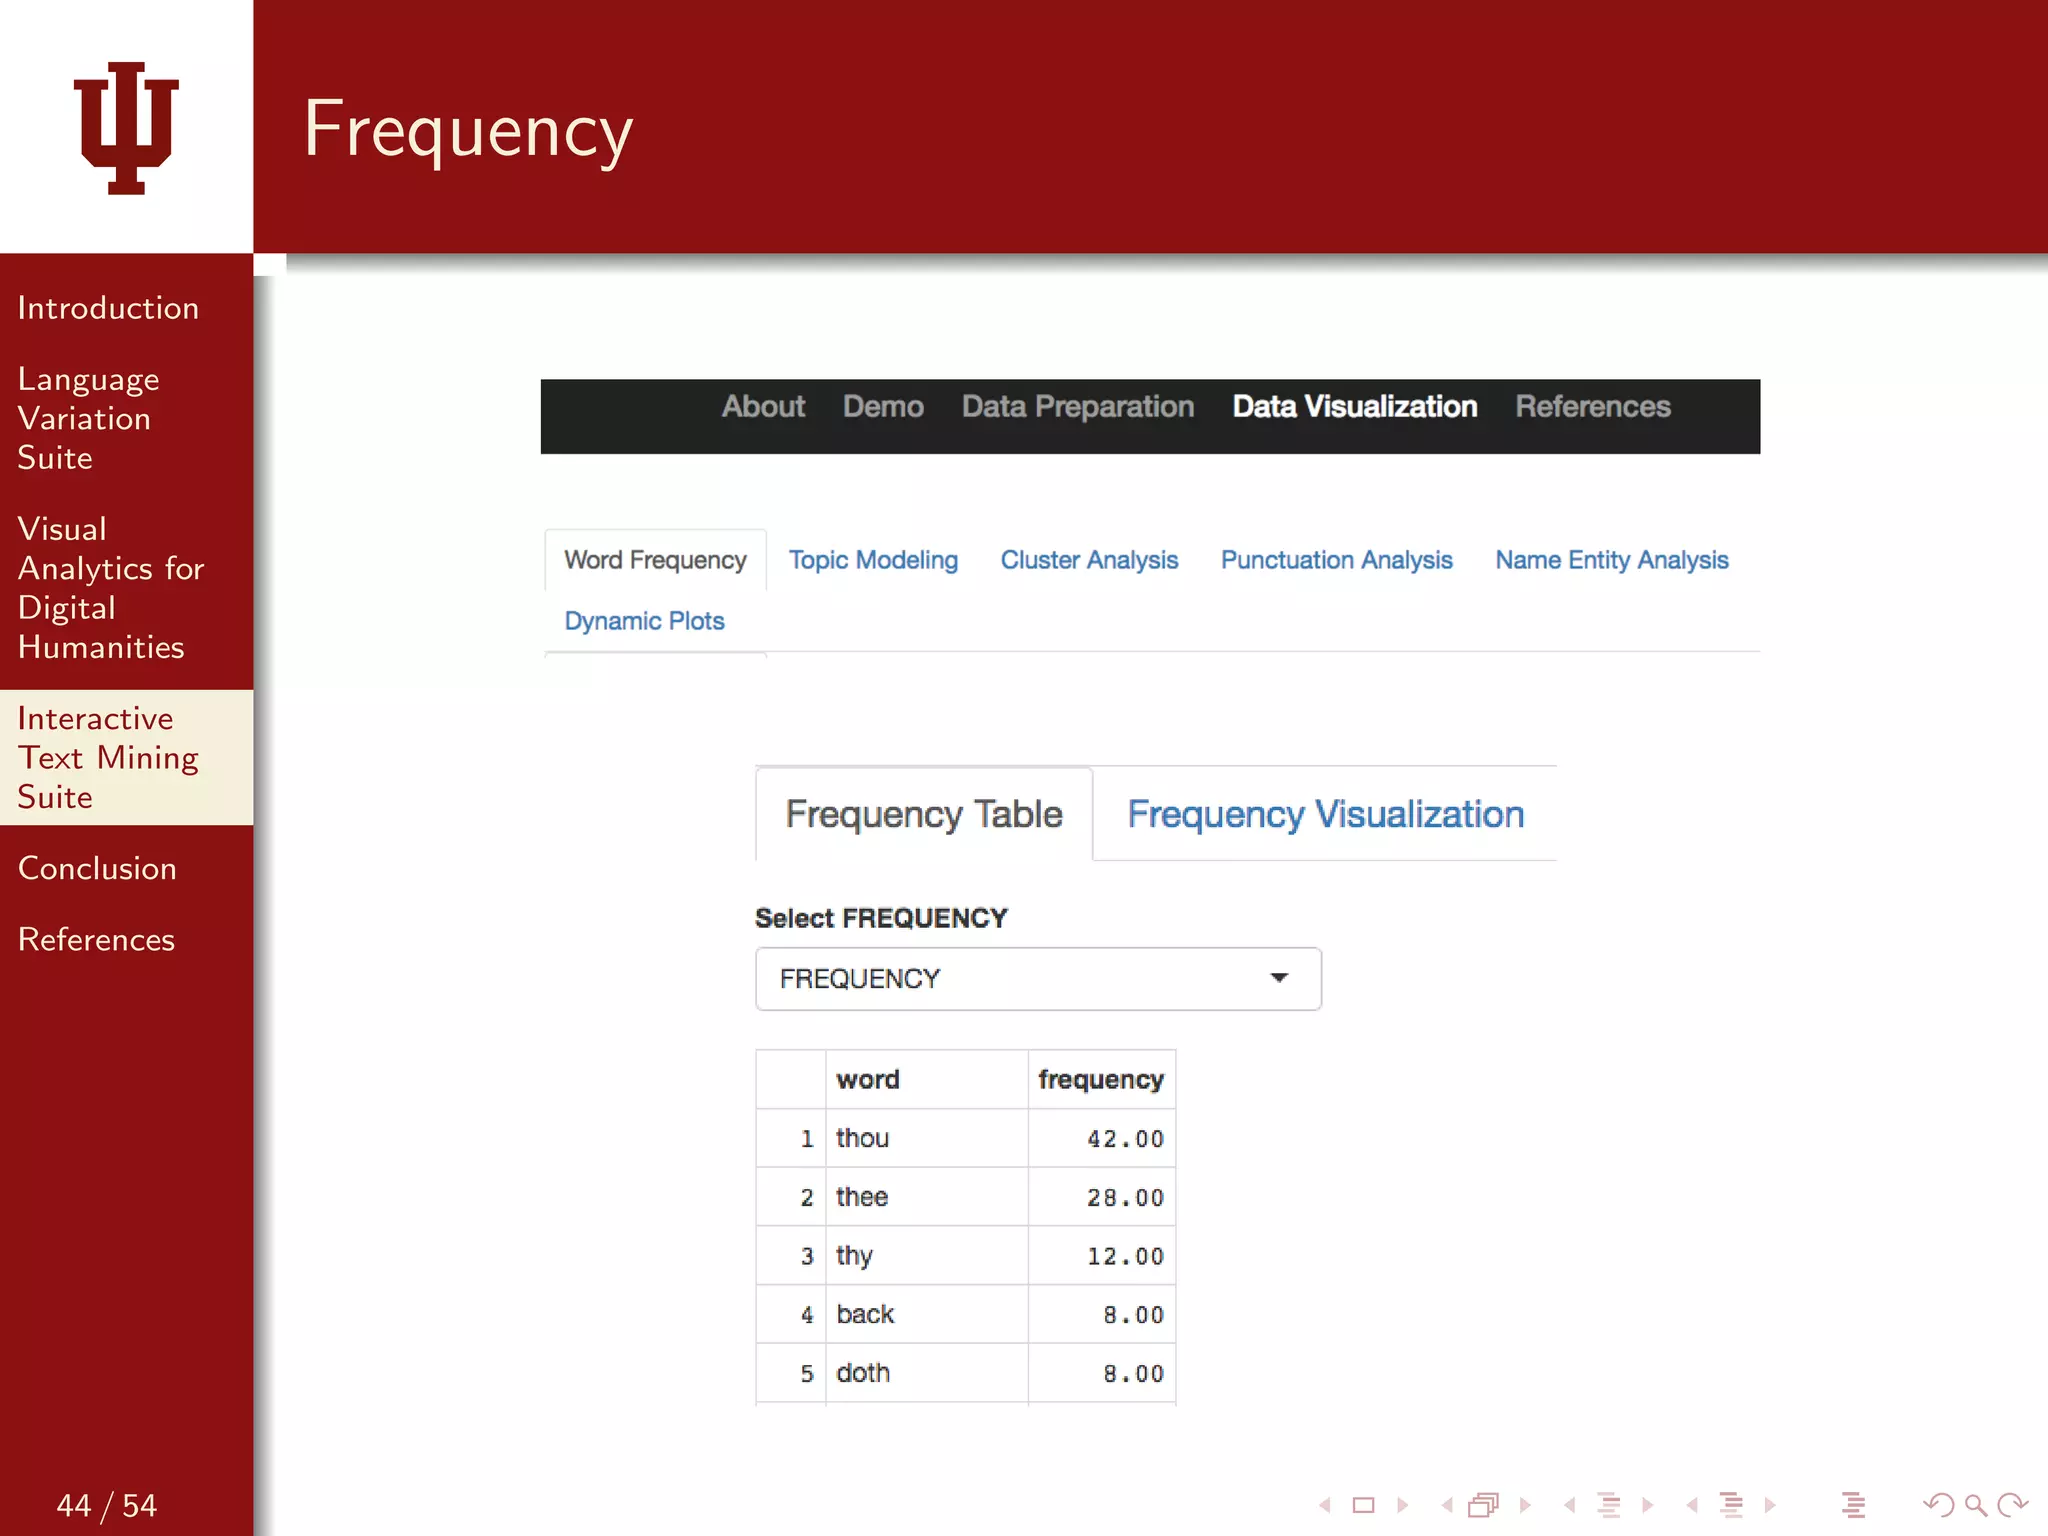2048x1536 pixels.
Task: Switch to the Topic Modeling tab
Action: pos(873,560)
